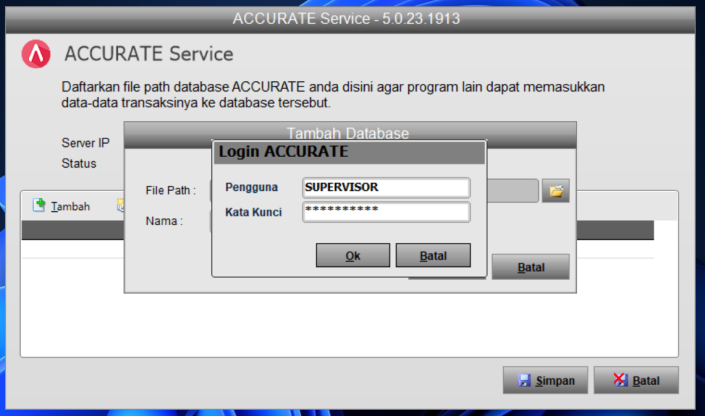705x416 pixels.
Task: Click the Batal button with red X icon
Action: (636, 380)
